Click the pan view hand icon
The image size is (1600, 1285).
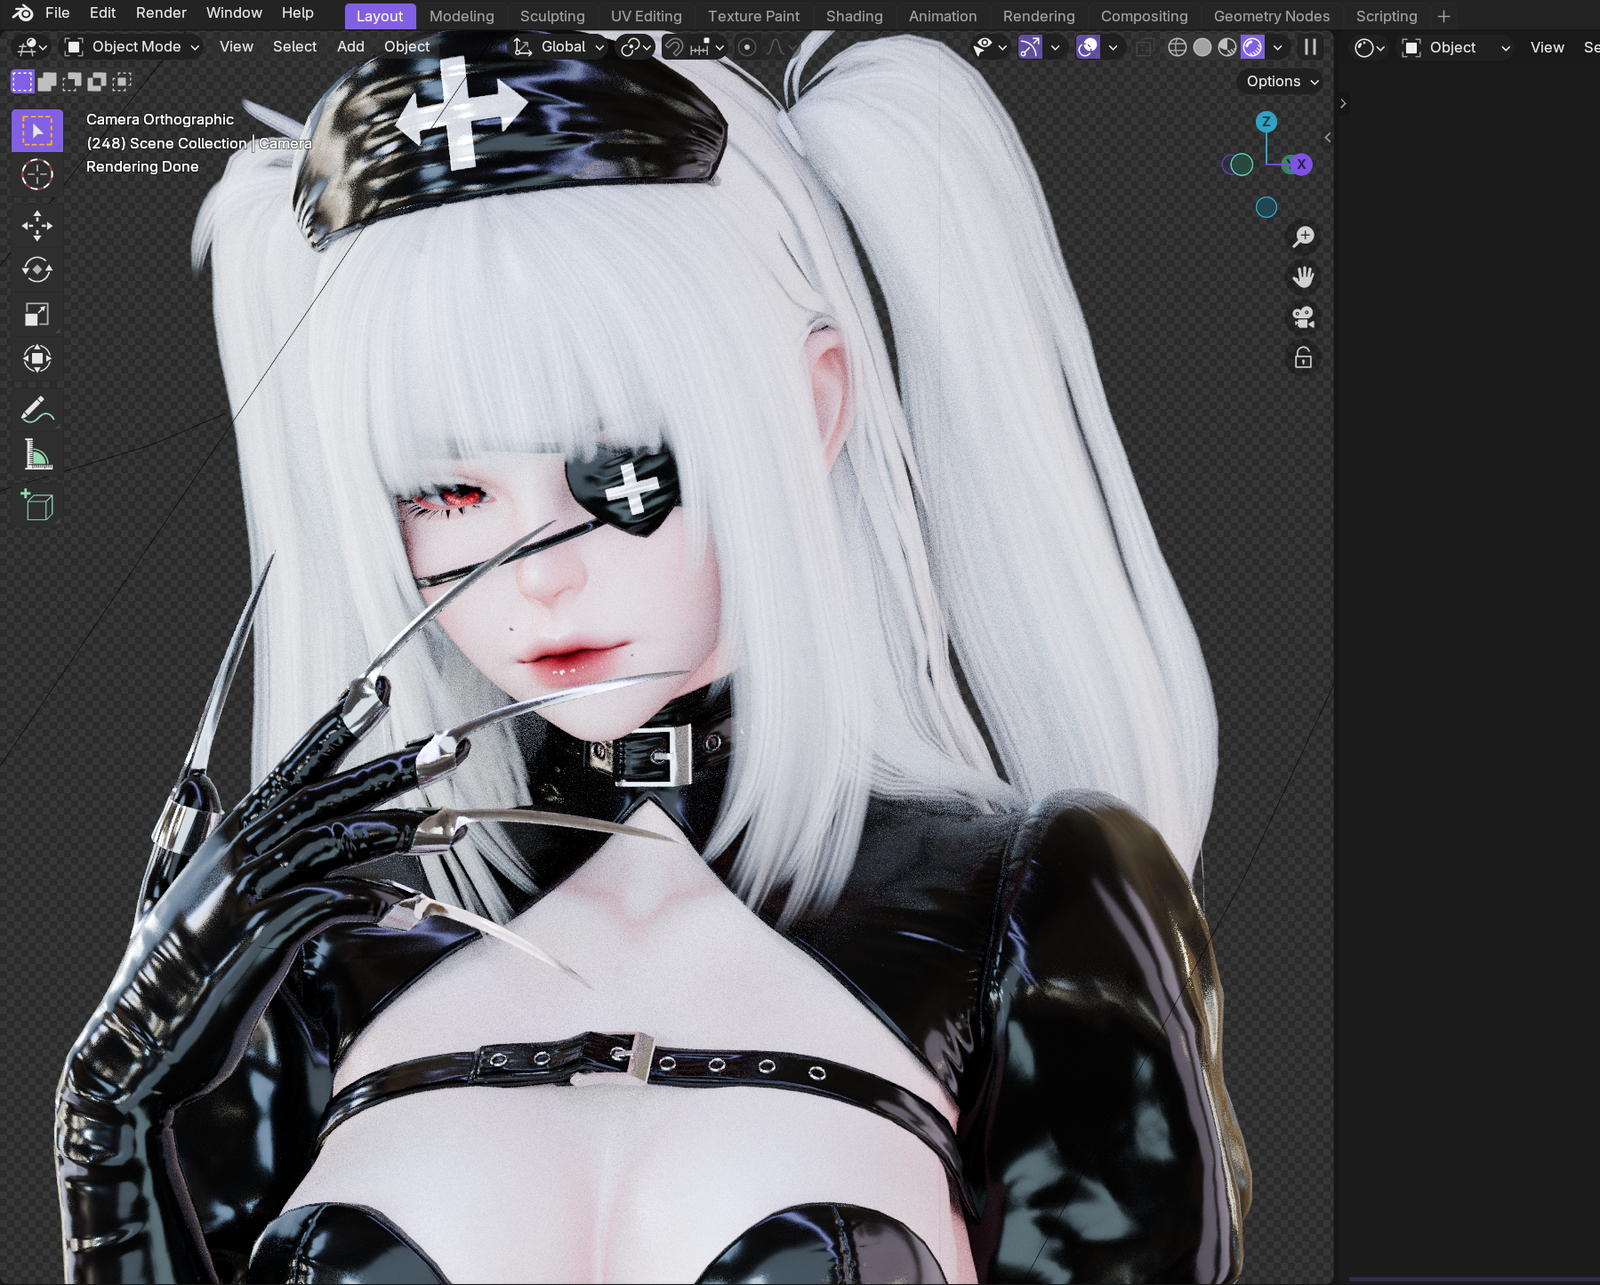tap(1303, 277)
